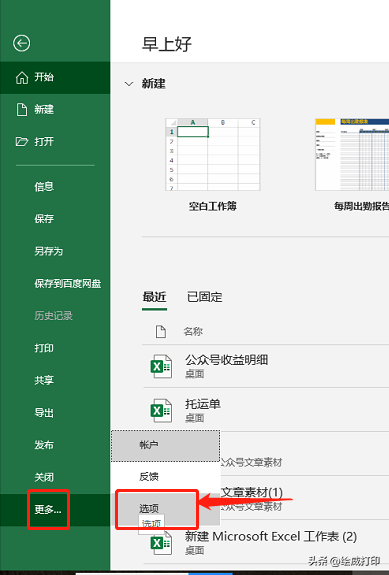Click the open folder icon beside 打开
The image size is (389, 575).
pos(22,141)
